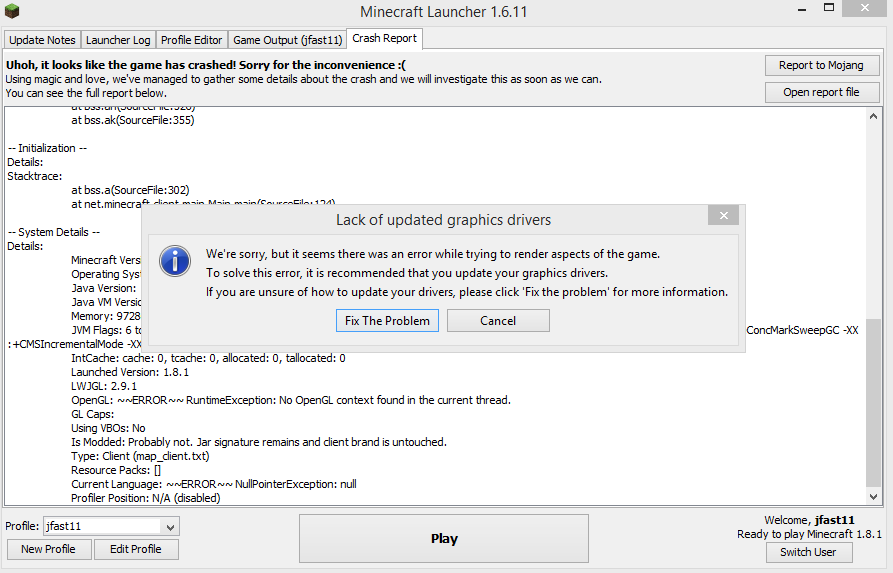Image resolution: width=893 pixels, height=573 pixels.
Task: Click the Minecraft grass block icon
Action: click(12, 10)
